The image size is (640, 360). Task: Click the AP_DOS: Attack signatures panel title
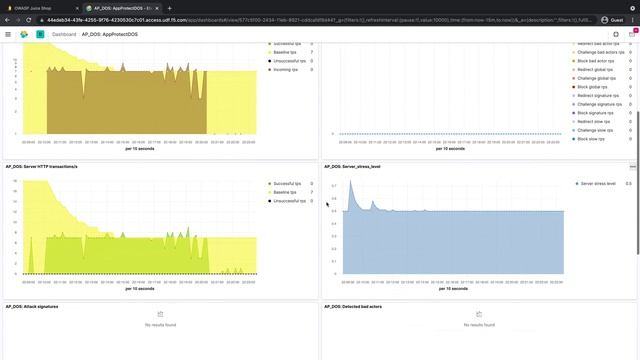click(32, 307)
